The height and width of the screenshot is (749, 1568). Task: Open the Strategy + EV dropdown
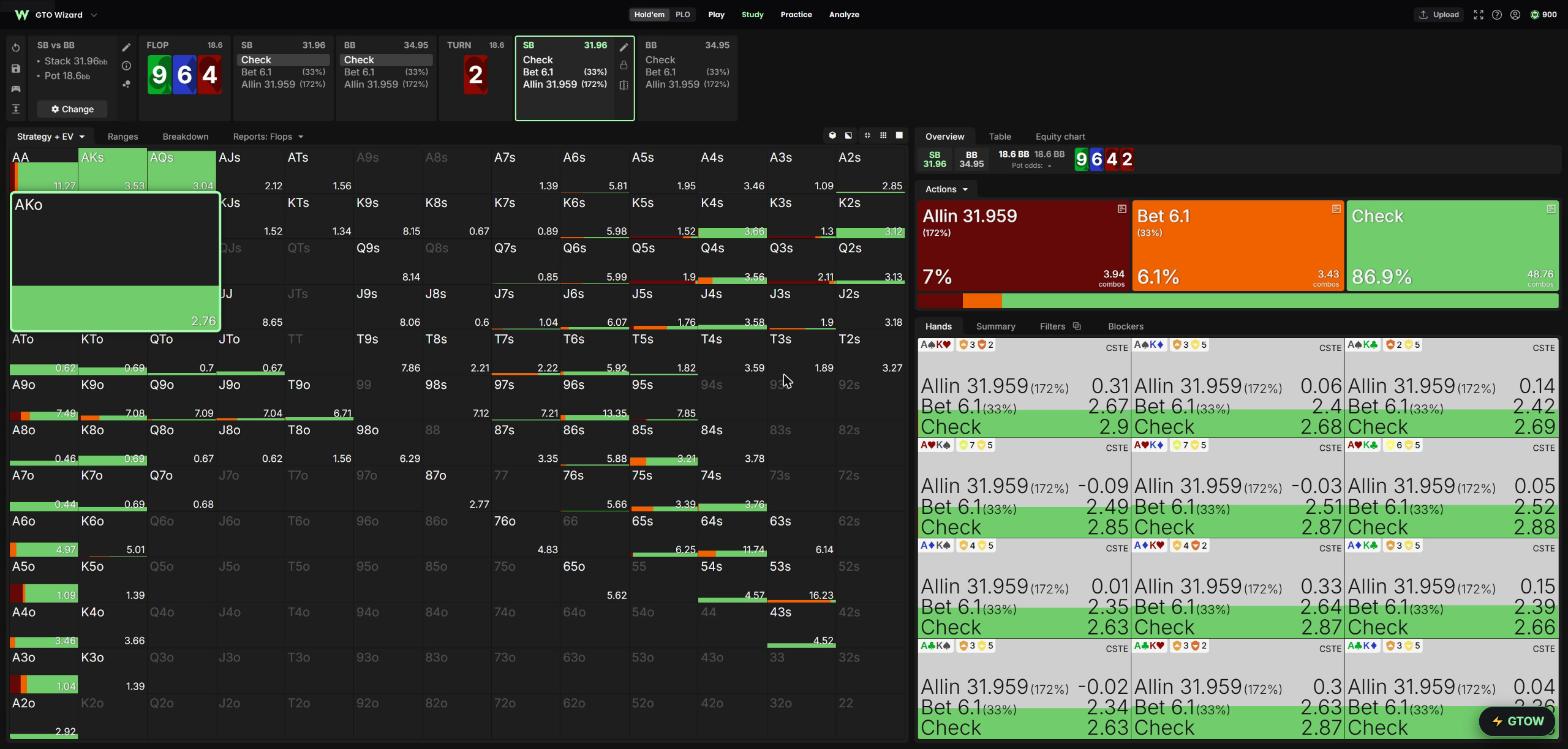(50, 137)
